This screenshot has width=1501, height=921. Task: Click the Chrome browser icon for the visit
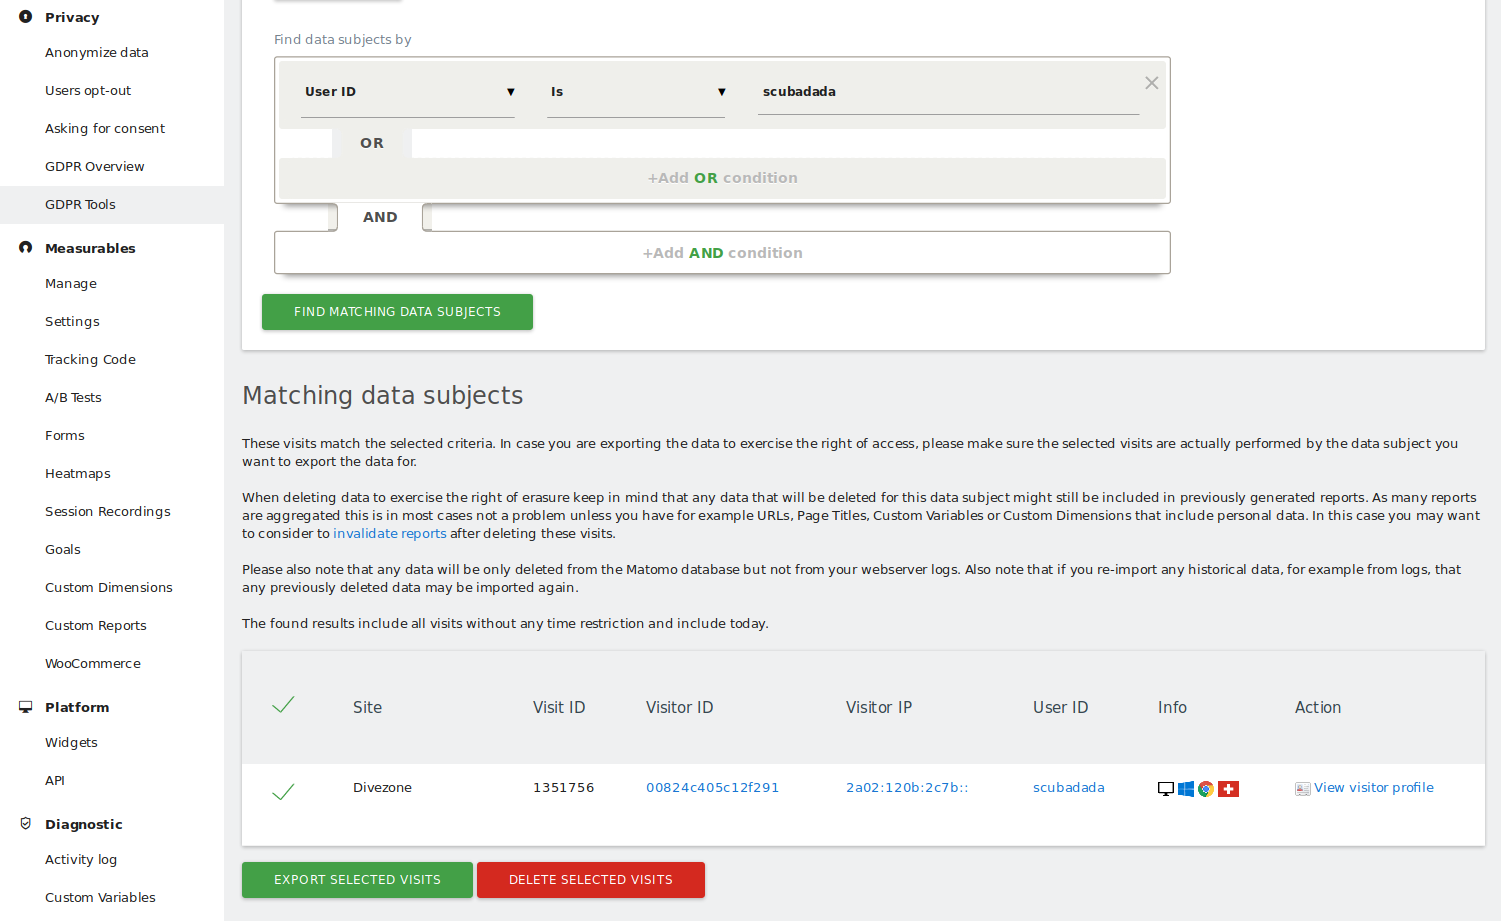[1207, 788]
